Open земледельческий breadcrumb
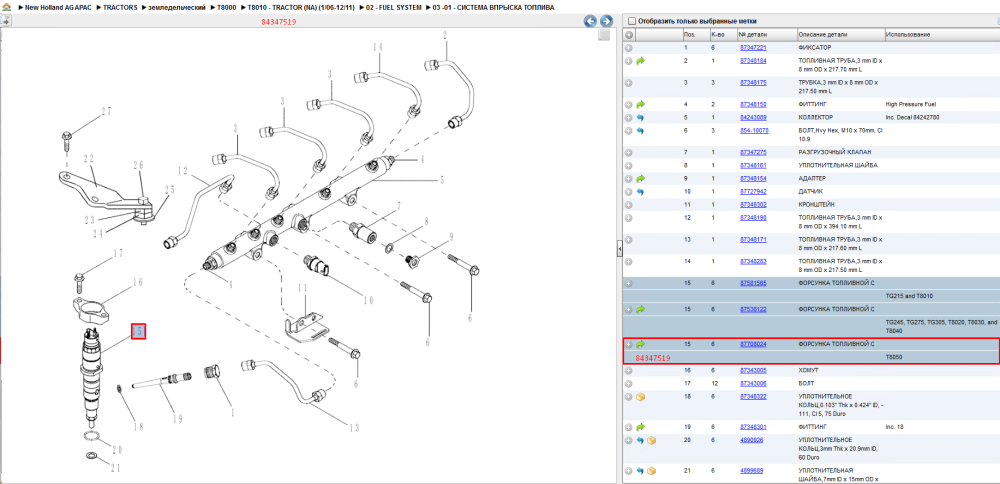1000x484 pixels. click(x=176, y=7)
